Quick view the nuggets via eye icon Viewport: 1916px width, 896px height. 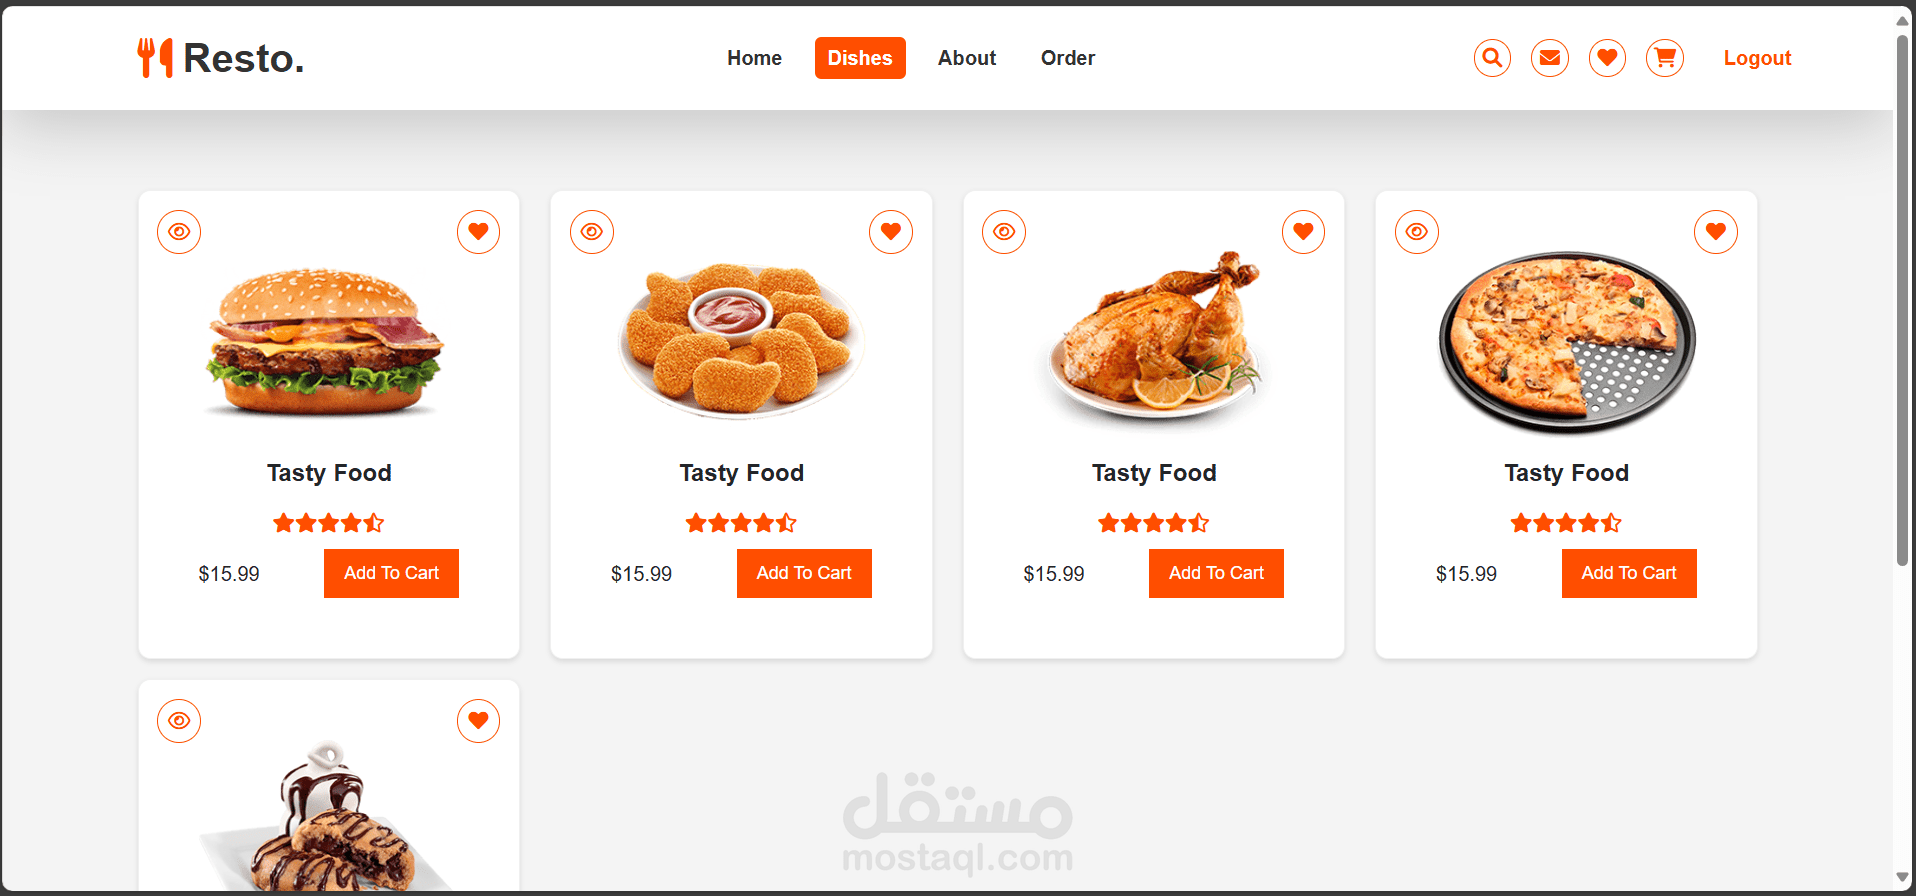click(x=592, y=232)
